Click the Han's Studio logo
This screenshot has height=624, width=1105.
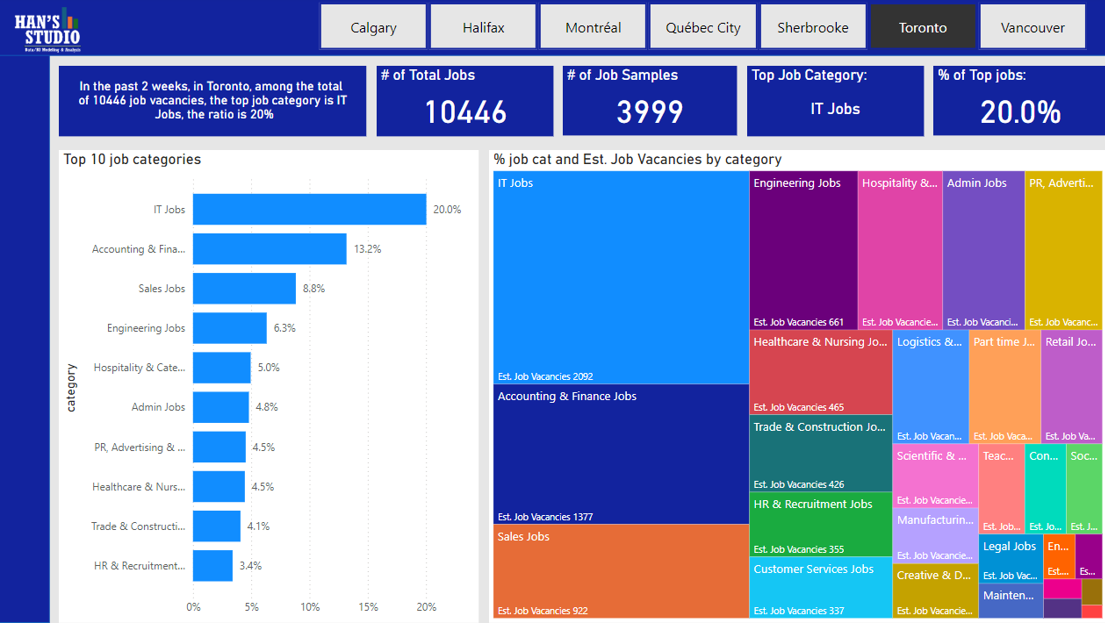point(48,29)
